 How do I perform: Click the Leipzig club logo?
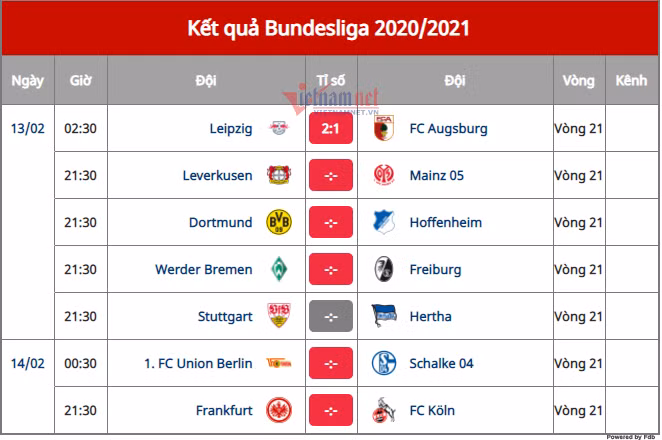[279, 129]
